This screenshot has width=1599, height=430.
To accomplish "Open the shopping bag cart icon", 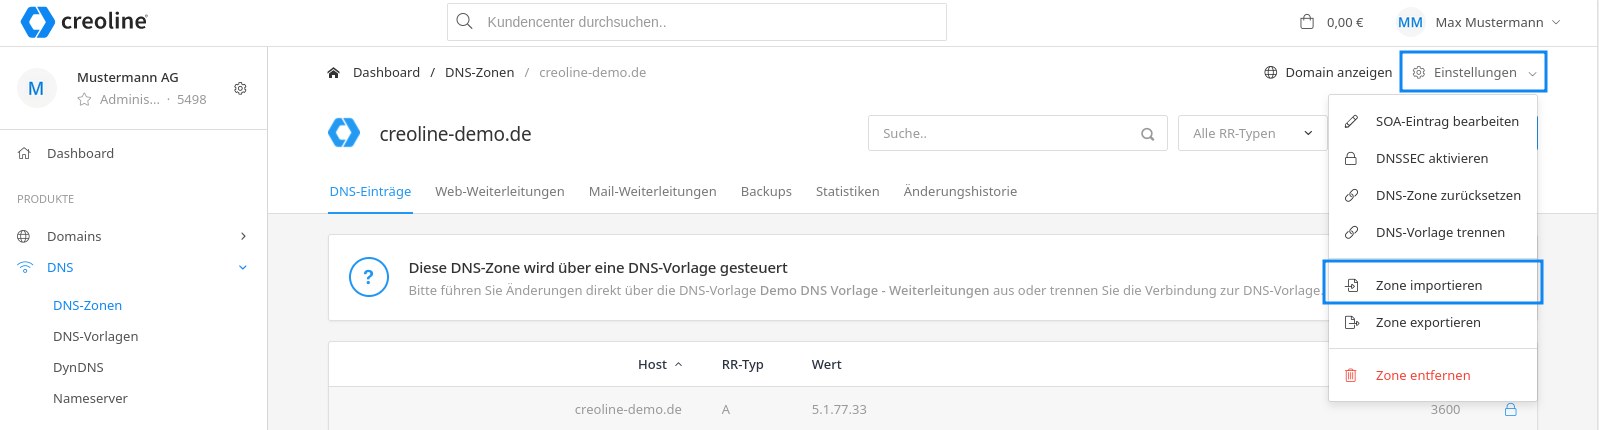I will coord(1307,22).
